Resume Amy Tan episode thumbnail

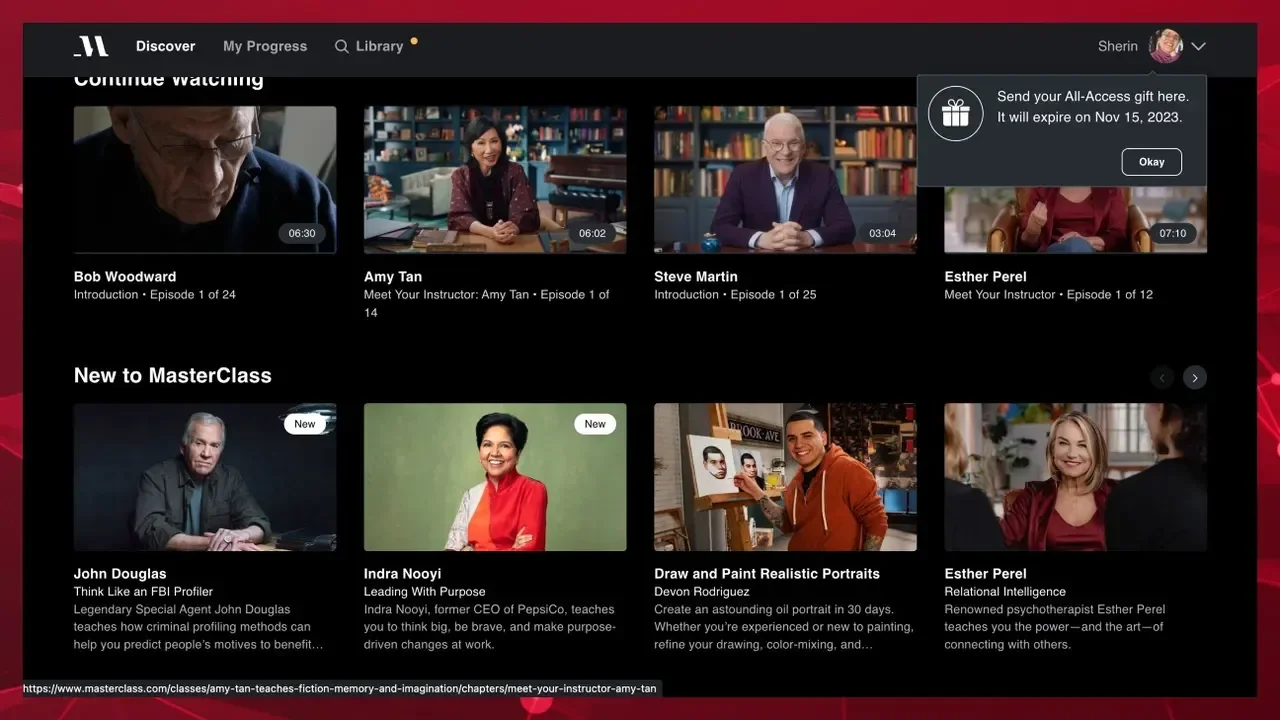click(x=495, y=180)
